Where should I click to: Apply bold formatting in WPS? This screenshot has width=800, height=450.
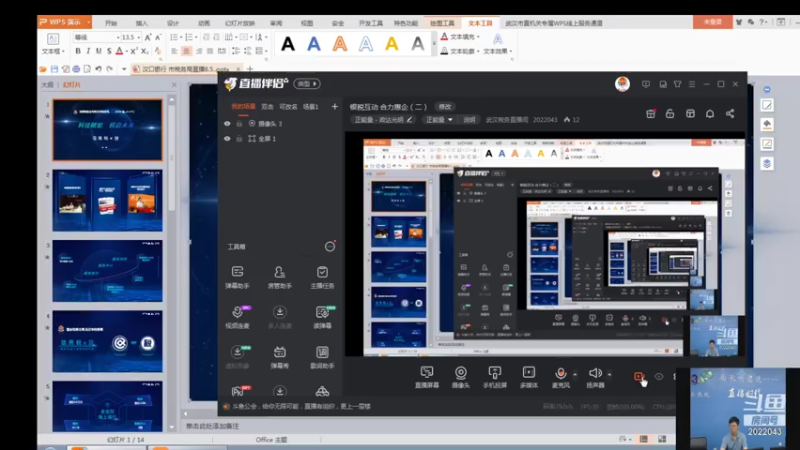78,51
